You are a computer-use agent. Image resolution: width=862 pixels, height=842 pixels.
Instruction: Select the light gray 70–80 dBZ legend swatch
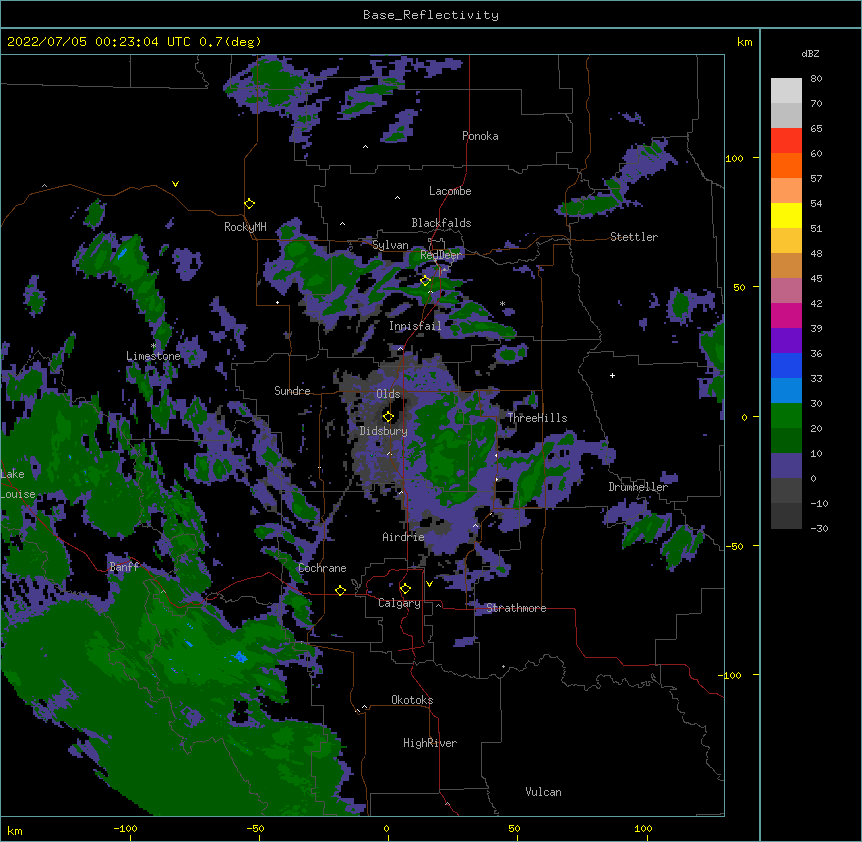click(x=786, y=91)
